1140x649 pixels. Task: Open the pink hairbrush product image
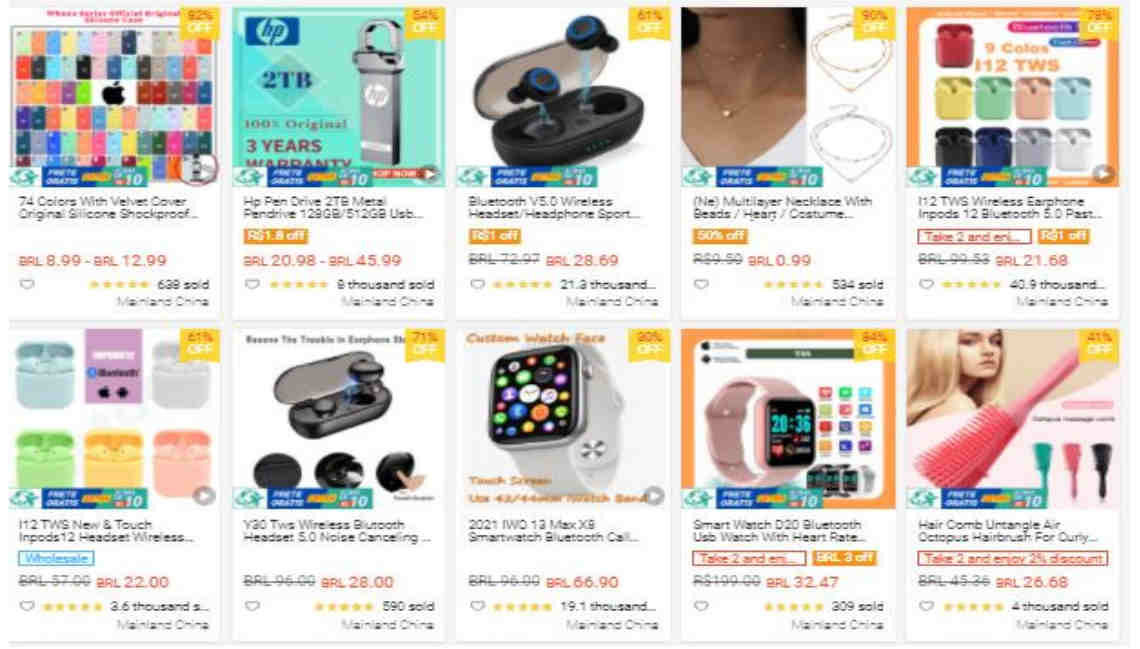(1013, 419)
